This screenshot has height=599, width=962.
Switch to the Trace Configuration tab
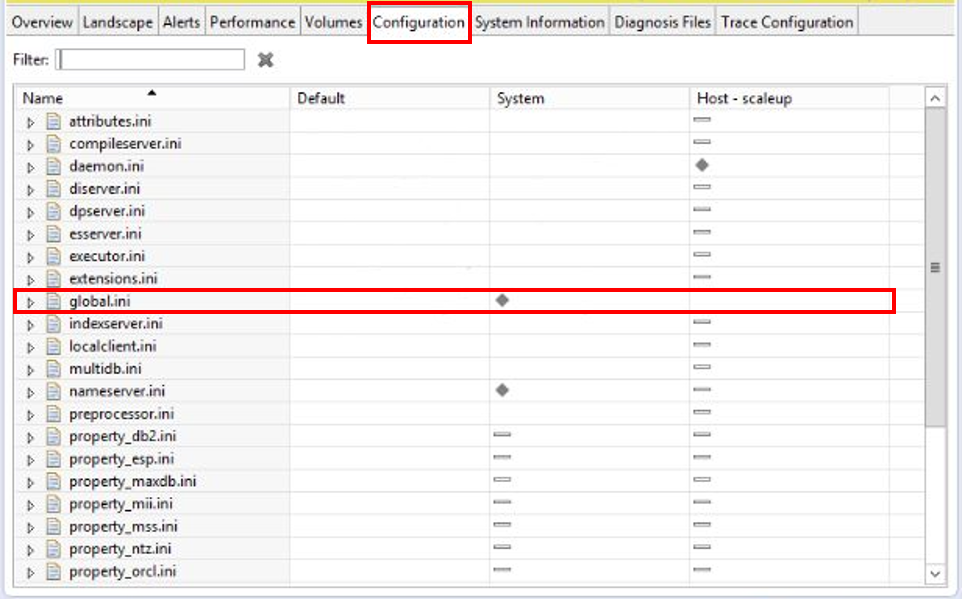pos(786,22)
